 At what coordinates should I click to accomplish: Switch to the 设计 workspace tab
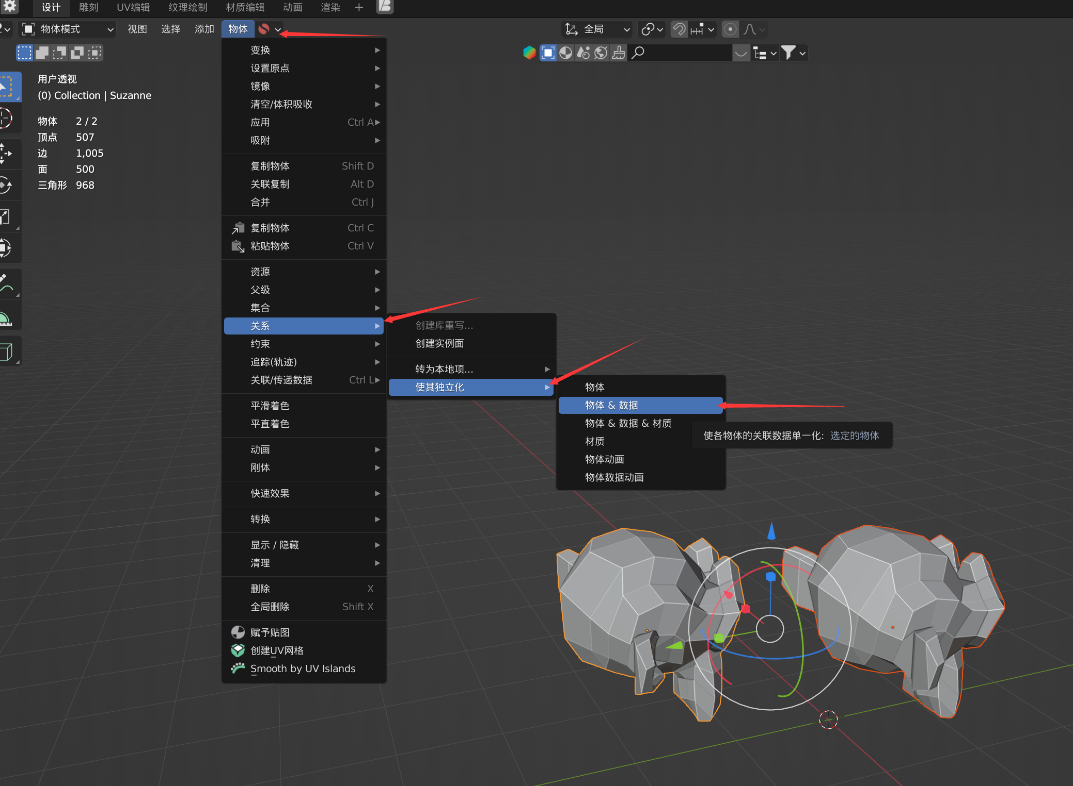click(51, 8)
